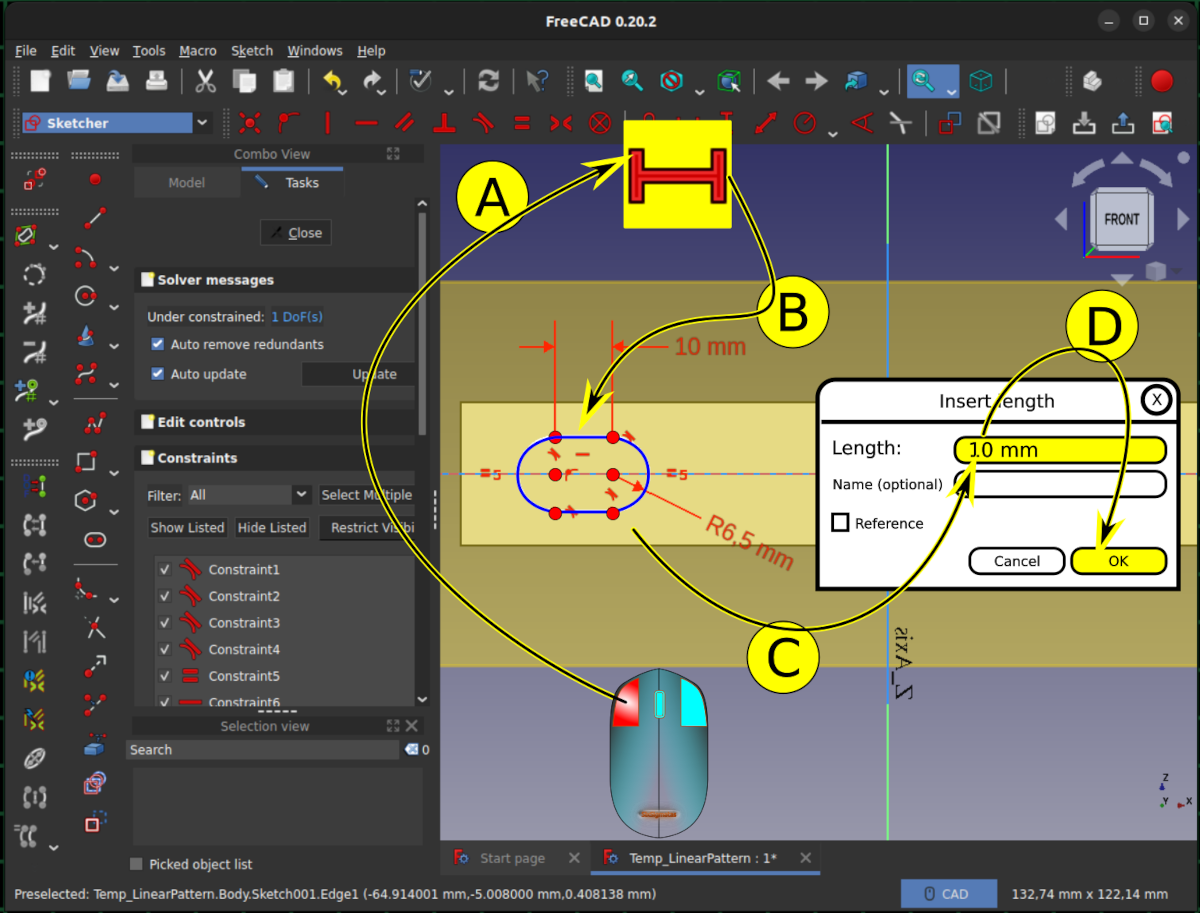Switch to the Model tab
Image resolution: width=1200 pixels, height=913 pixels.
click(x=187, y=183)
